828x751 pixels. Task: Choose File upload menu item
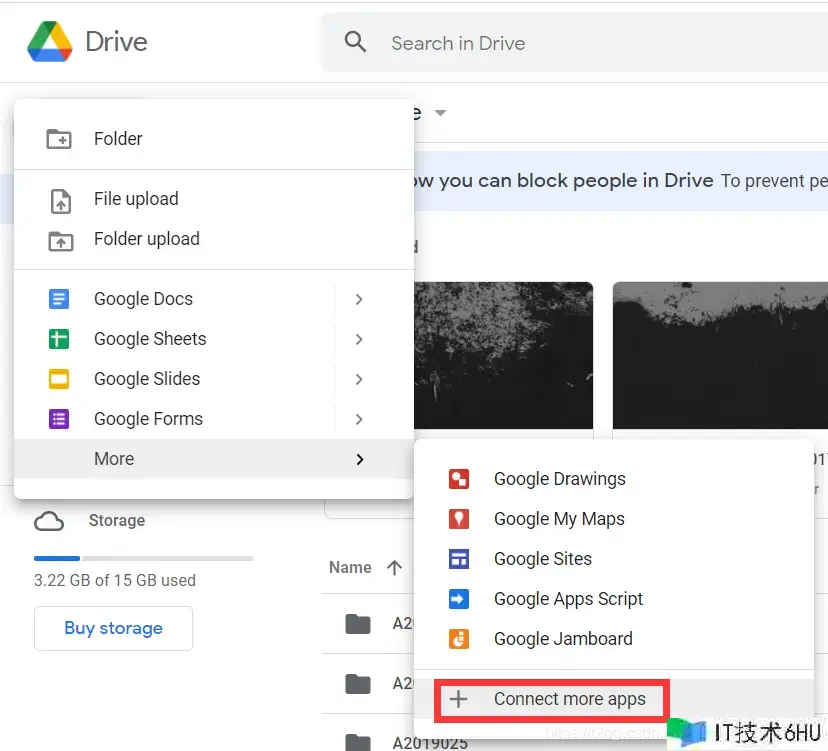214,199
